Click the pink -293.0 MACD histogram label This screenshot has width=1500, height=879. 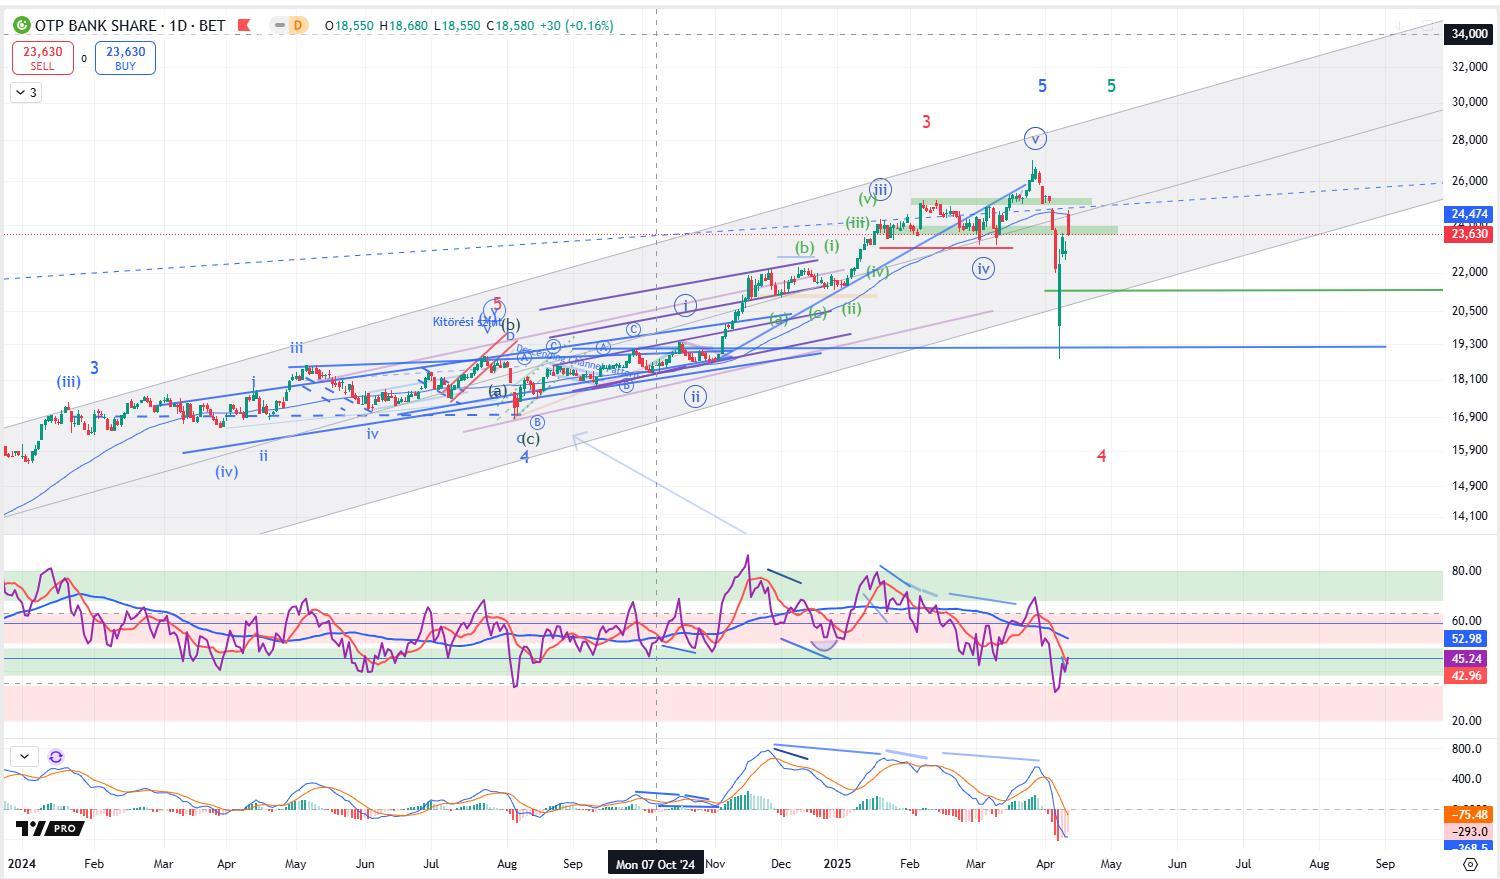click(1466, 832)
